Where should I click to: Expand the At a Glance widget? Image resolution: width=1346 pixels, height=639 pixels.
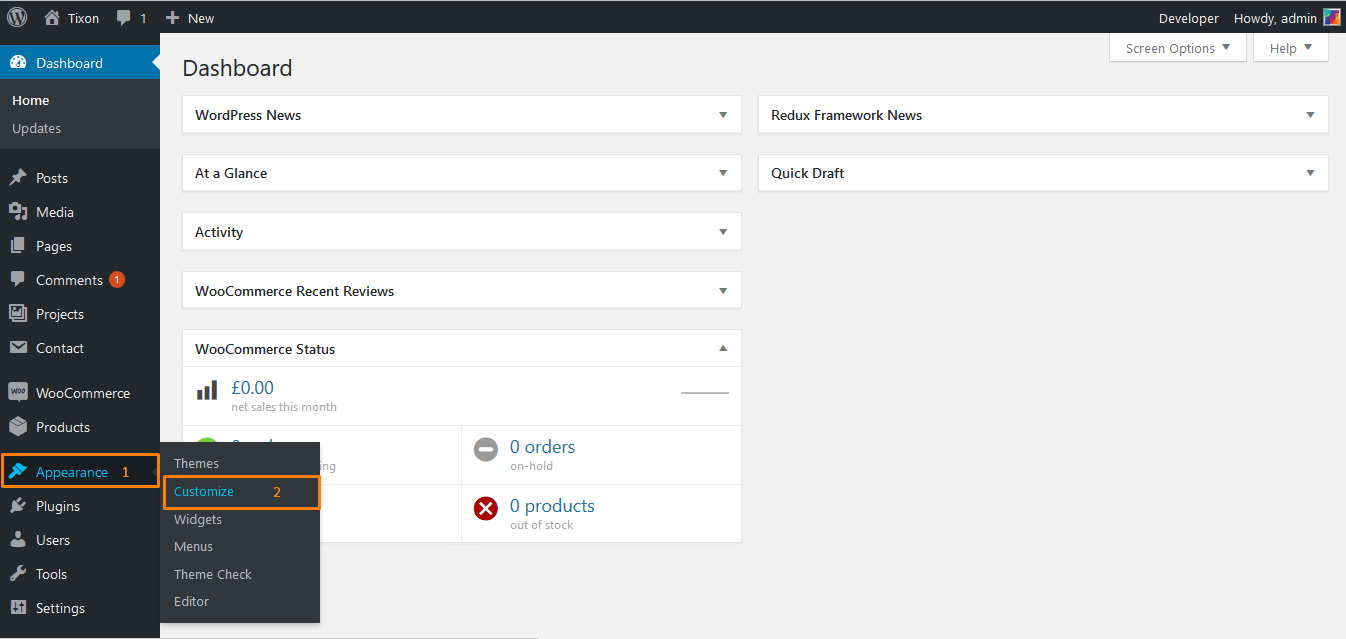[x=723, y=173]
